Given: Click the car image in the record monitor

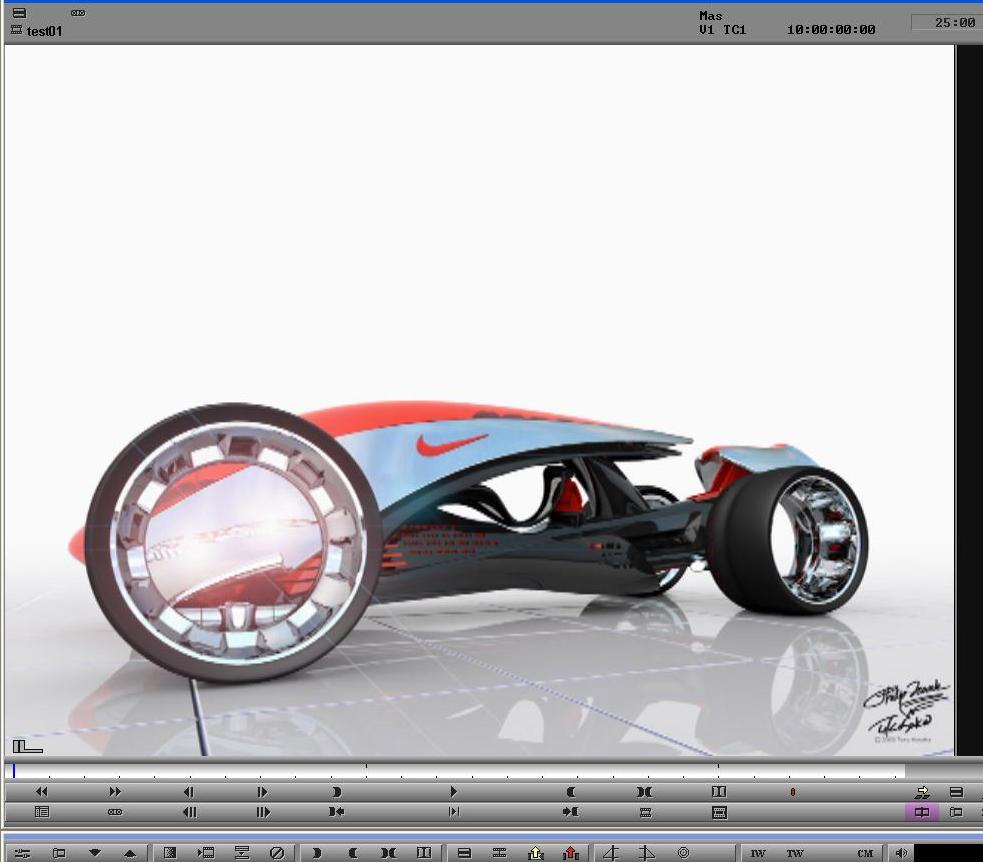Looking at the screenshot, I should [479, 400].
